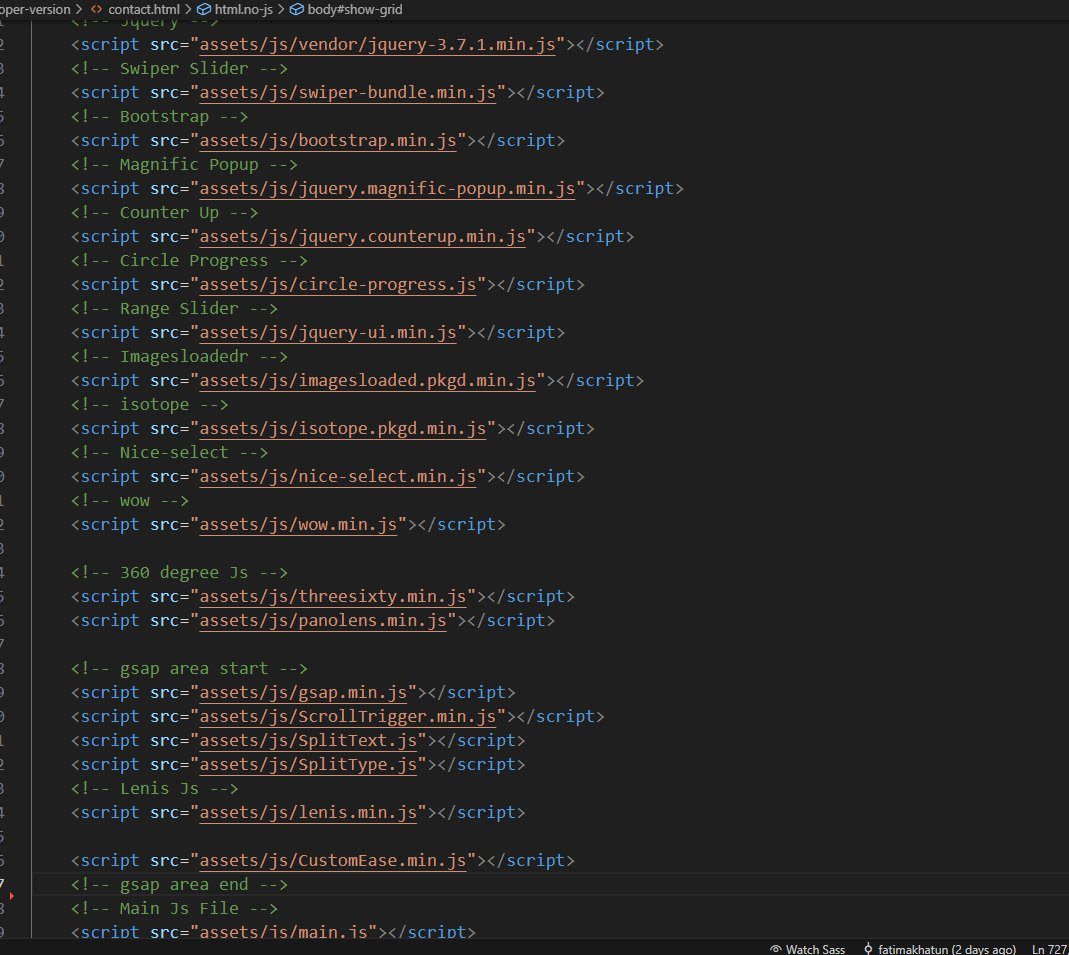1069x955 pixels.
Task: Click the Counter Up comment
Action: point(164,213)
